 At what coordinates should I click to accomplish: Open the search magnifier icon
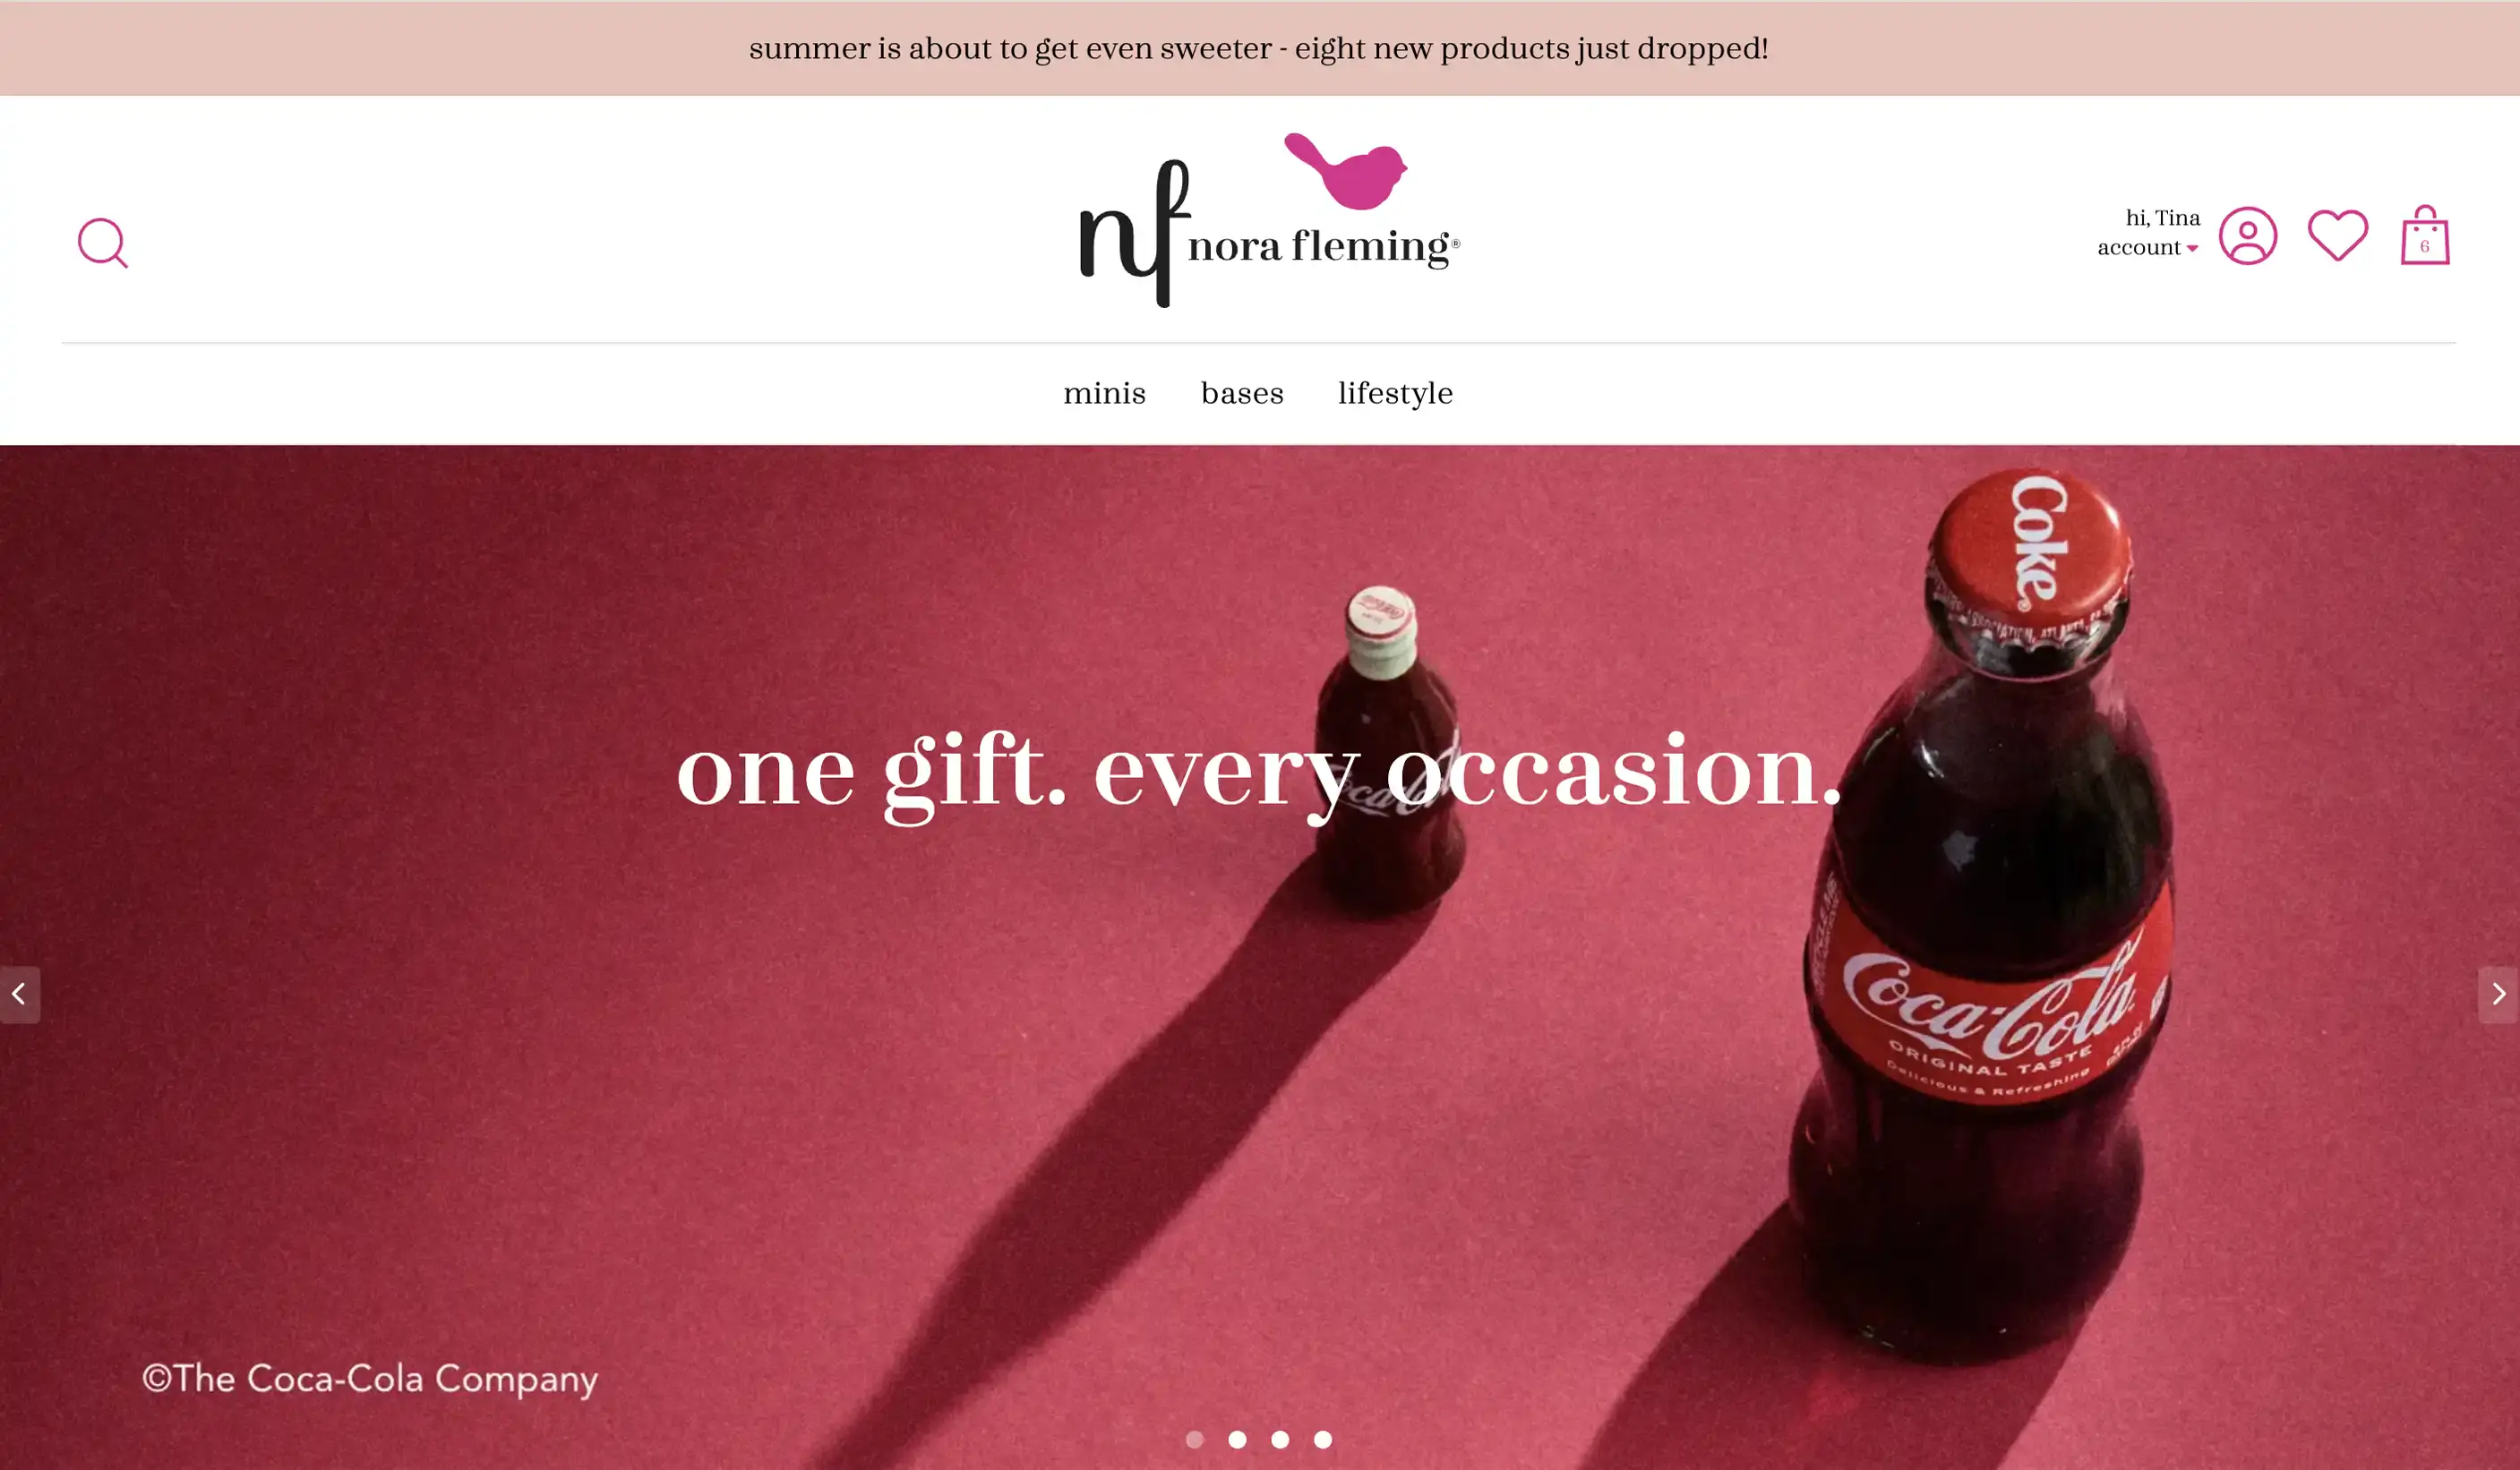point(103,243)
